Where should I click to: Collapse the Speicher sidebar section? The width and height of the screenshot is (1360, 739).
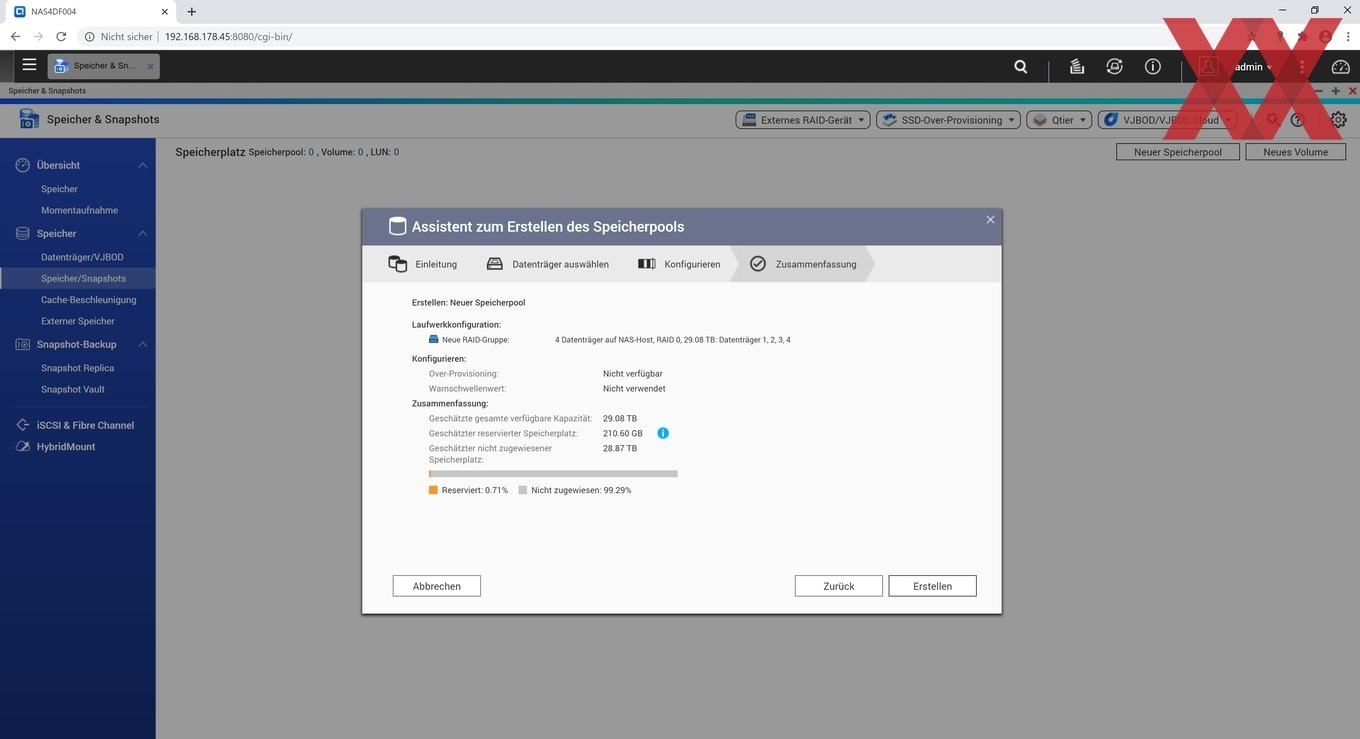[x=143, y=233]
